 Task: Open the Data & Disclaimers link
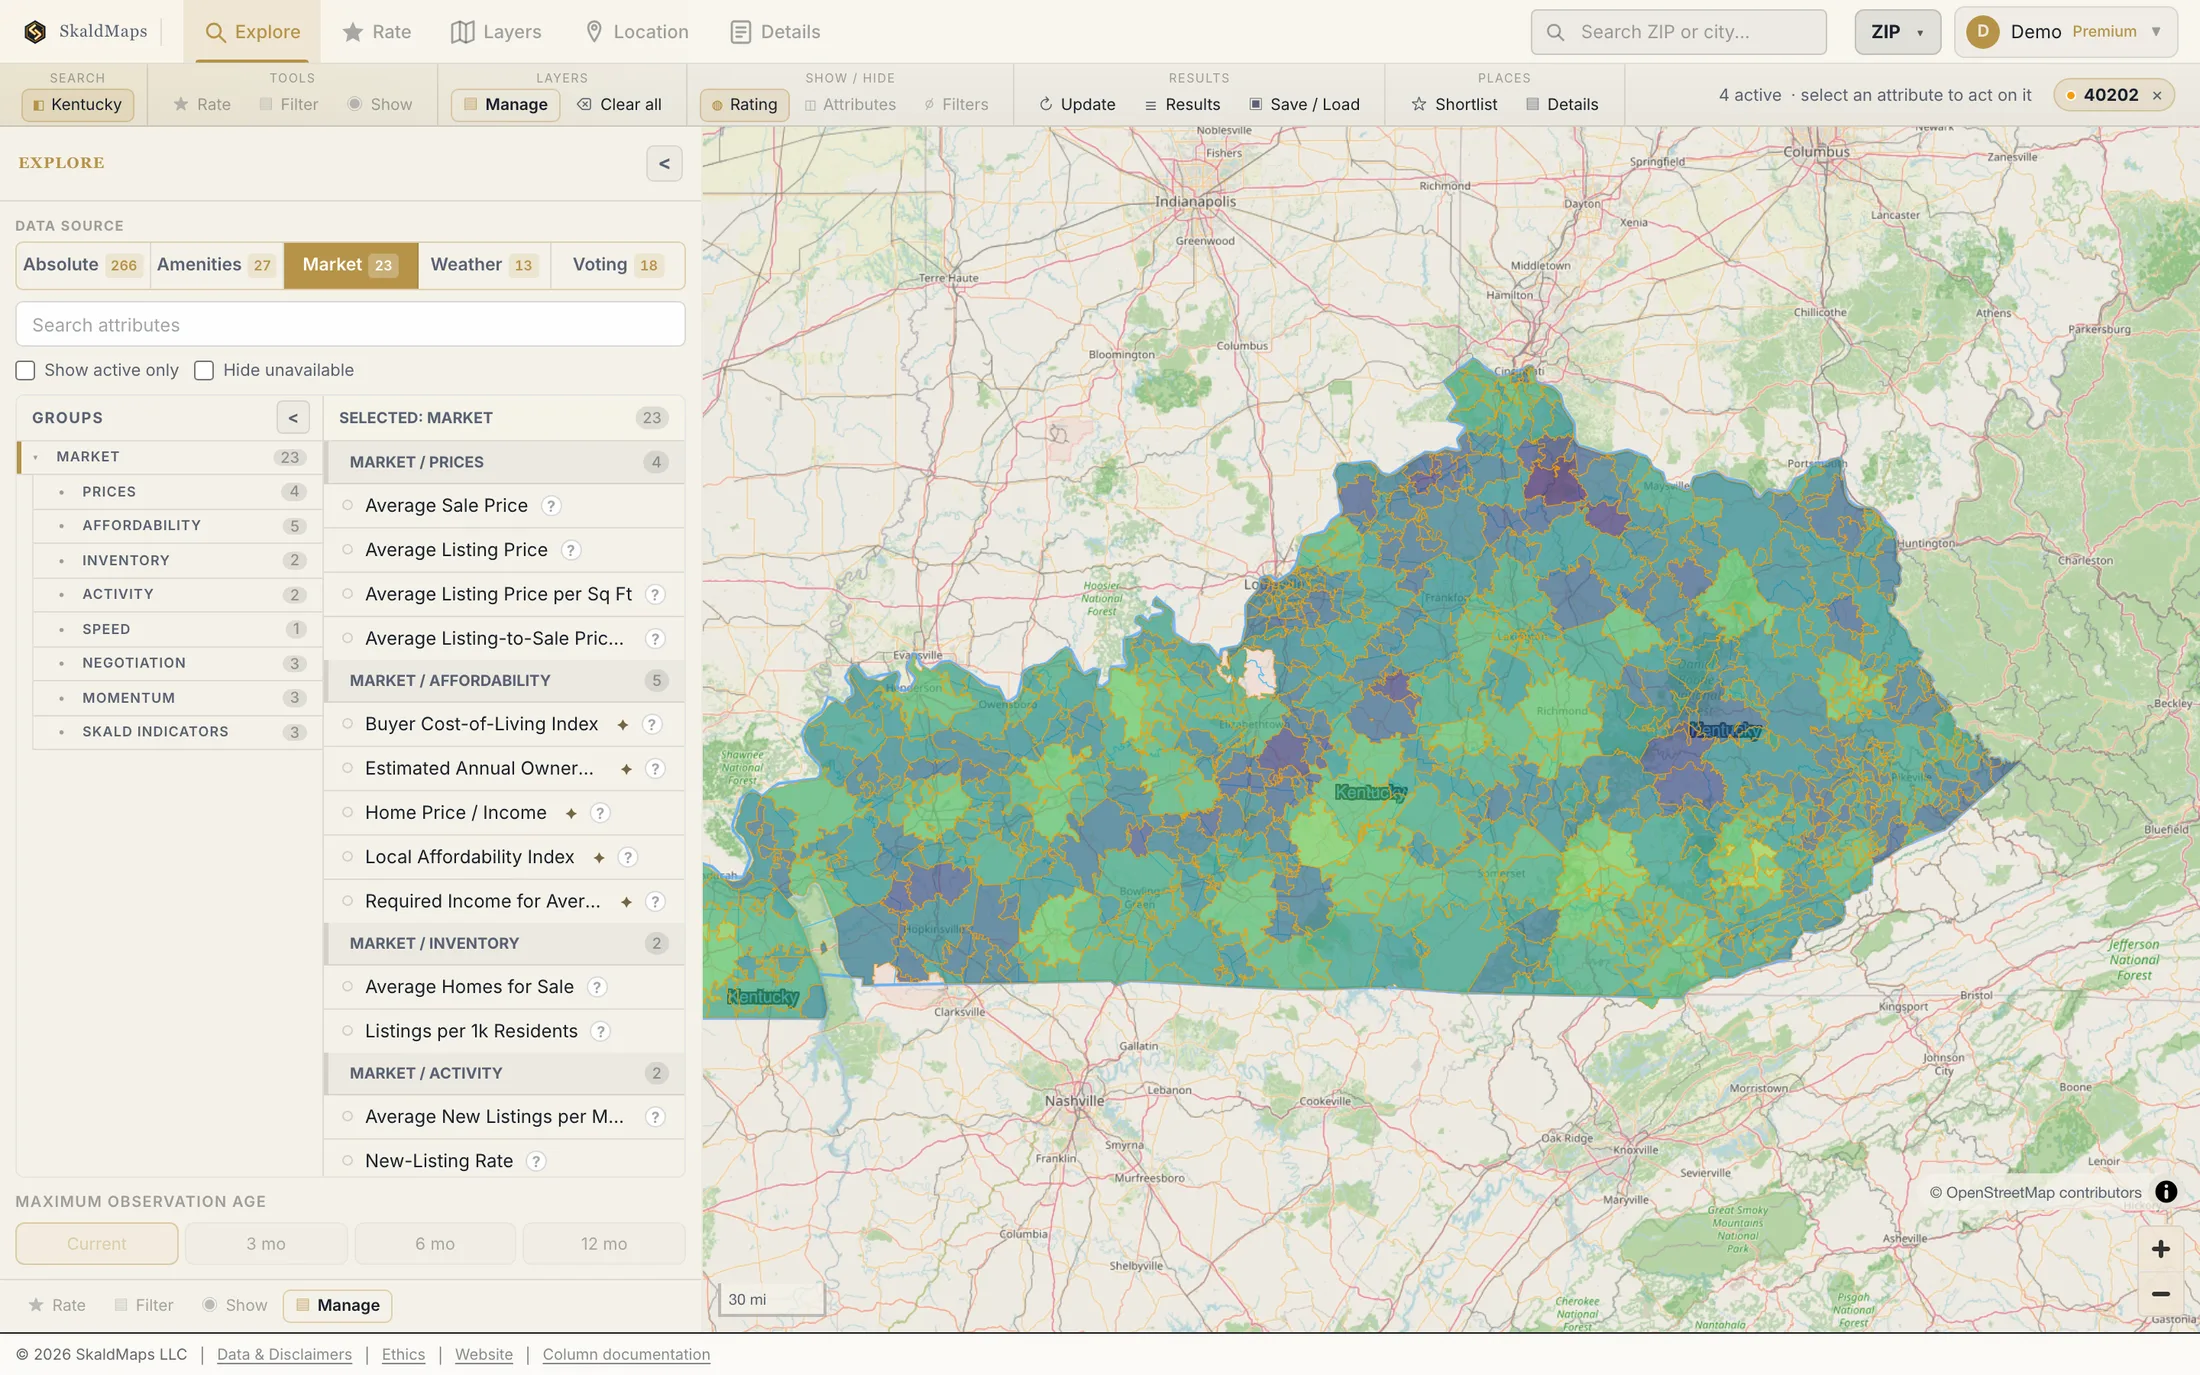pos(284,1354)
